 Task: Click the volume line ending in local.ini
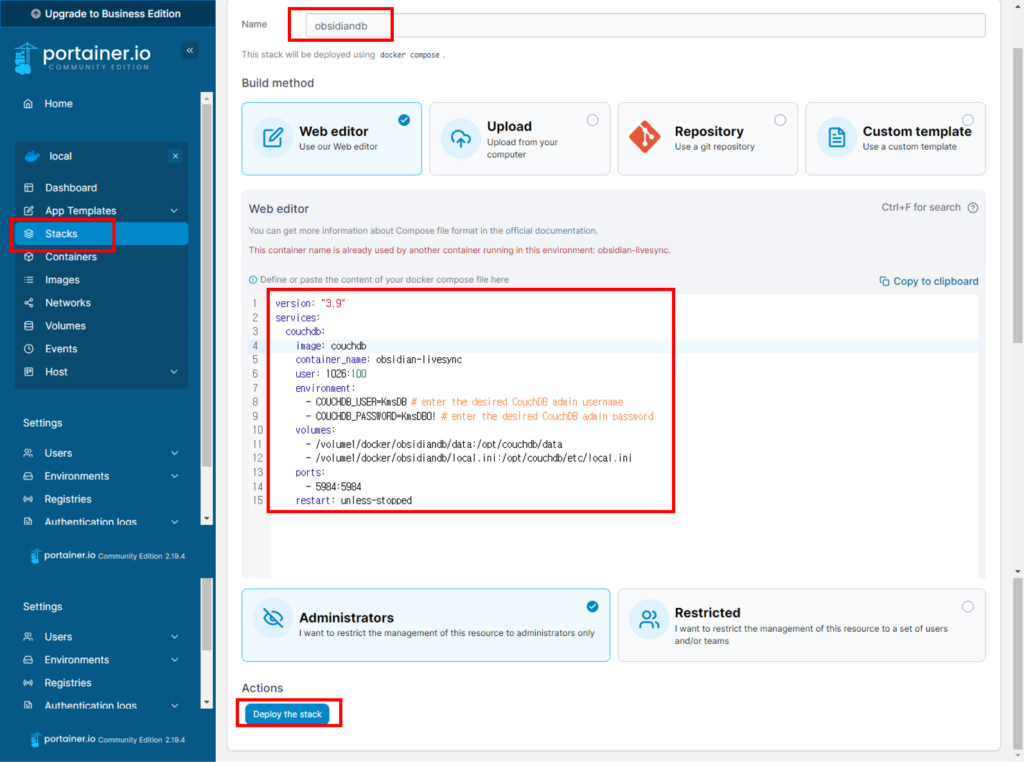(469, 458)
